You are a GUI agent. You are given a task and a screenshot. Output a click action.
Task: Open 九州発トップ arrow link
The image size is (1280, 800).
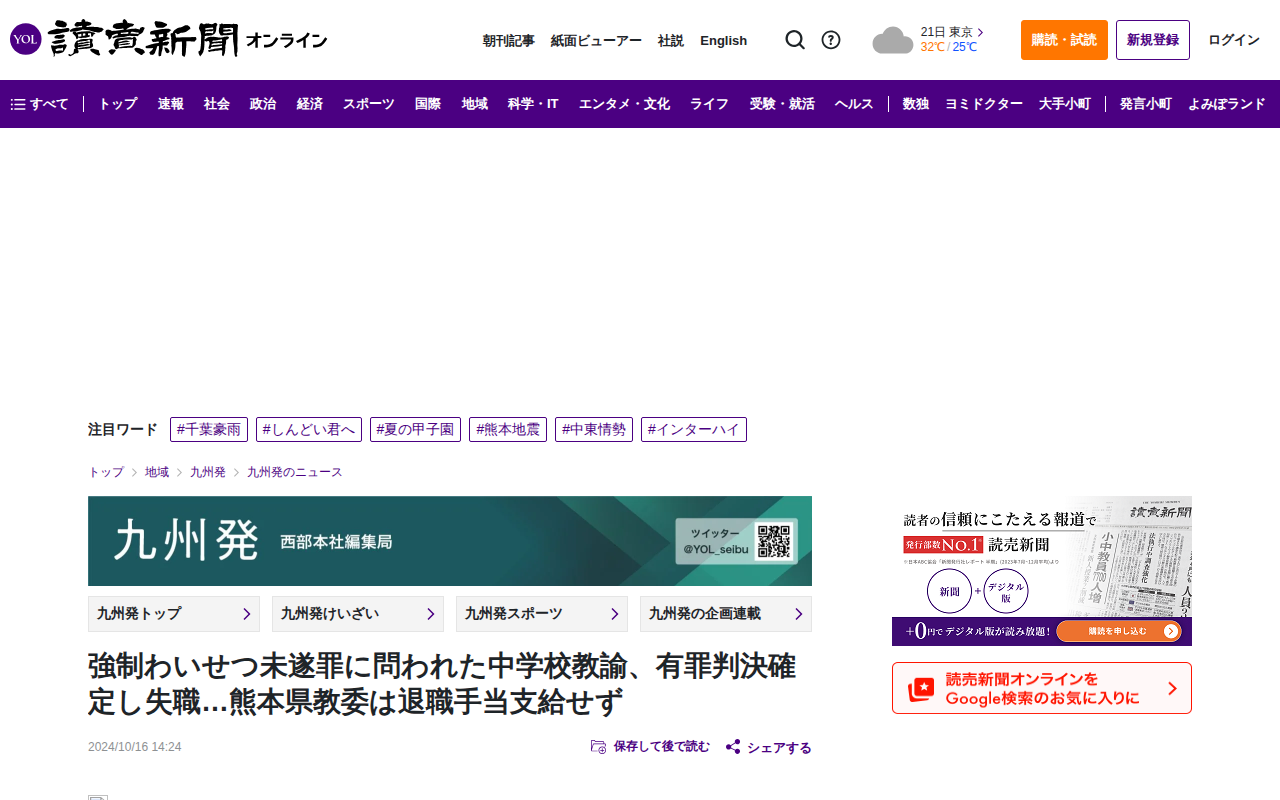click(174, 614)
